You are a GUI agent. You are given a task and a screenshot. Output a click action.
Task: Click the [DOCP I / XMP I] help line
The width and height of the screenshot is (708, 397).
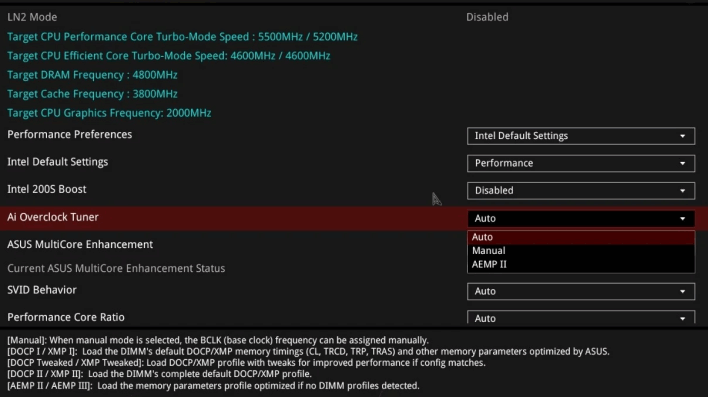[308, 351]
